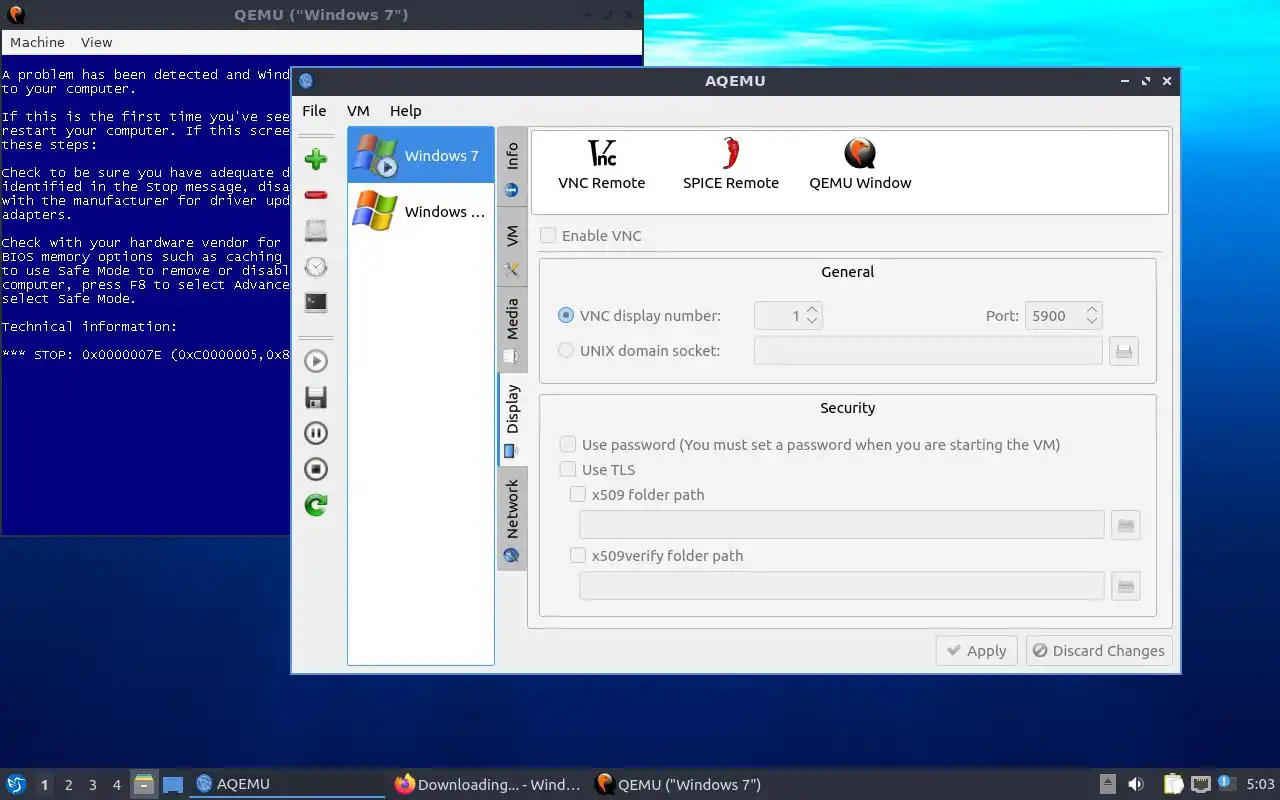This screenshot has width=1280, height=800.
Task: Select the running Windows 7 VM
Action: (421, 155)
